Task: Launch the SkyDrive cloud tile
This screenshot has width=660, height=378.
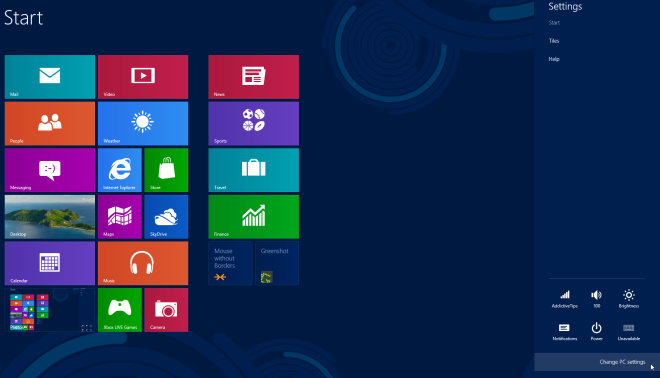Action: 166,217
